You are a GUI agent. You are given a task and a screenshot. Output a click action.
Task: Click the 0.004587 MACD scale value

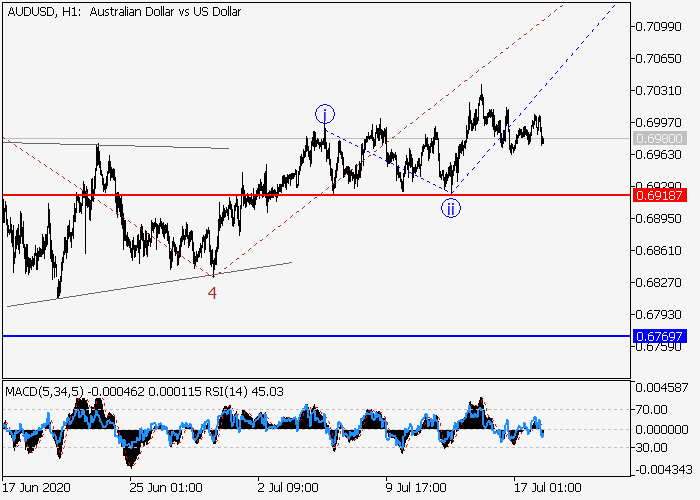[660, 387]
